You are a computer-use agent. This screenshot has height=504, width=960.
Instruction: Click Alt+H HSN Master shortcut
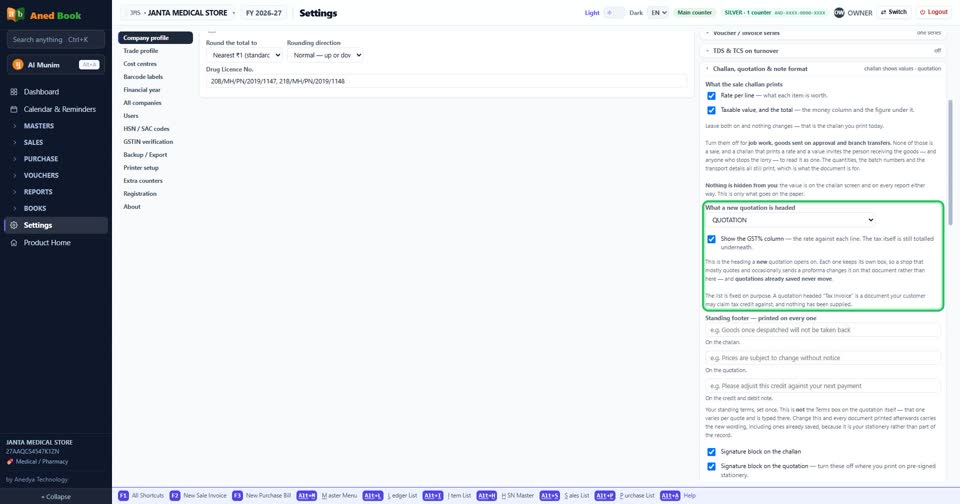505,495
